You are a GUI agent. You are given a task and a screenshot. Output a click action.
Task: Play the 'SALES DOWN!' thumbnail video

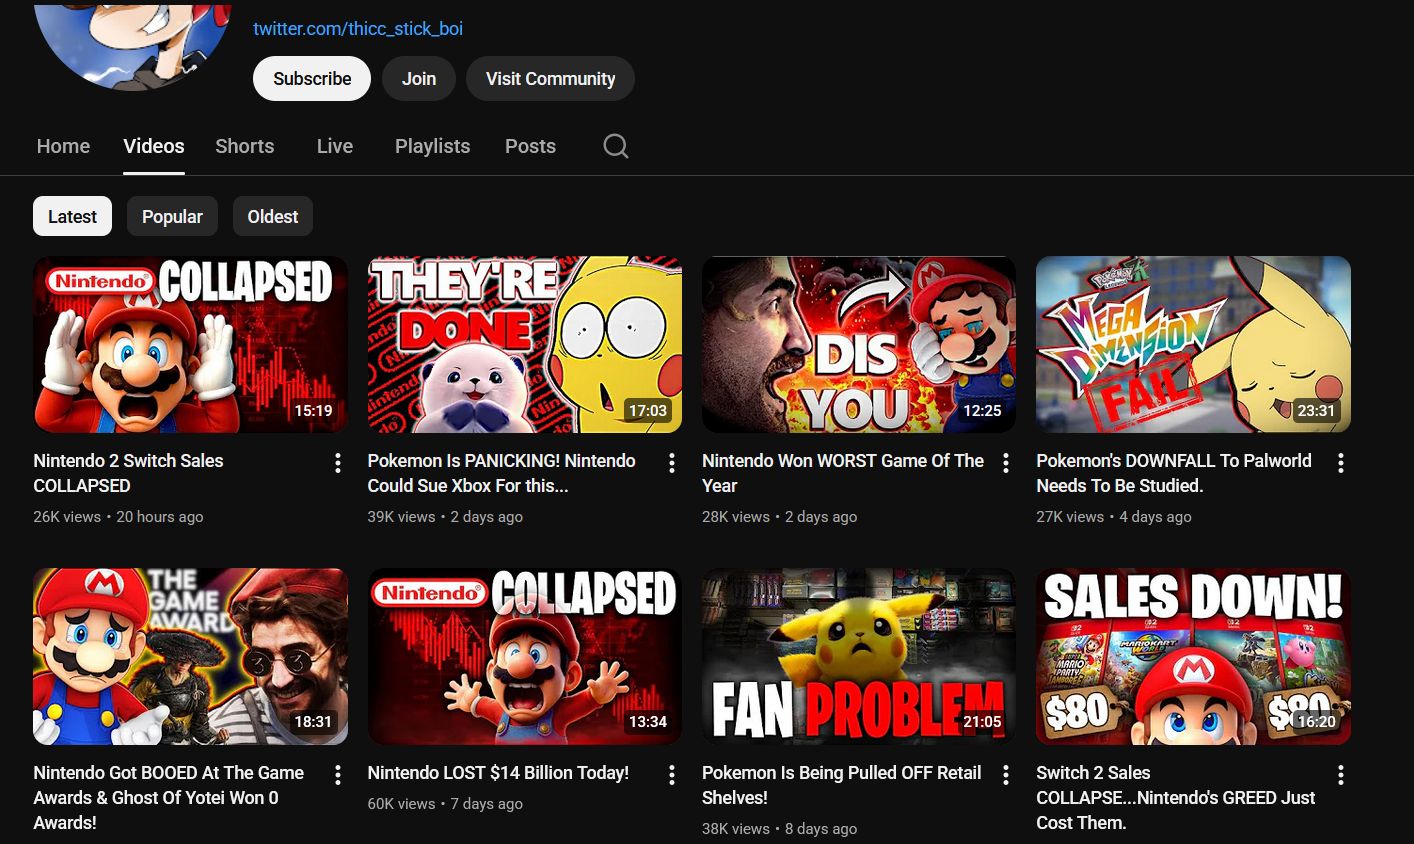pyautogui.click(x=1193, y=657)
